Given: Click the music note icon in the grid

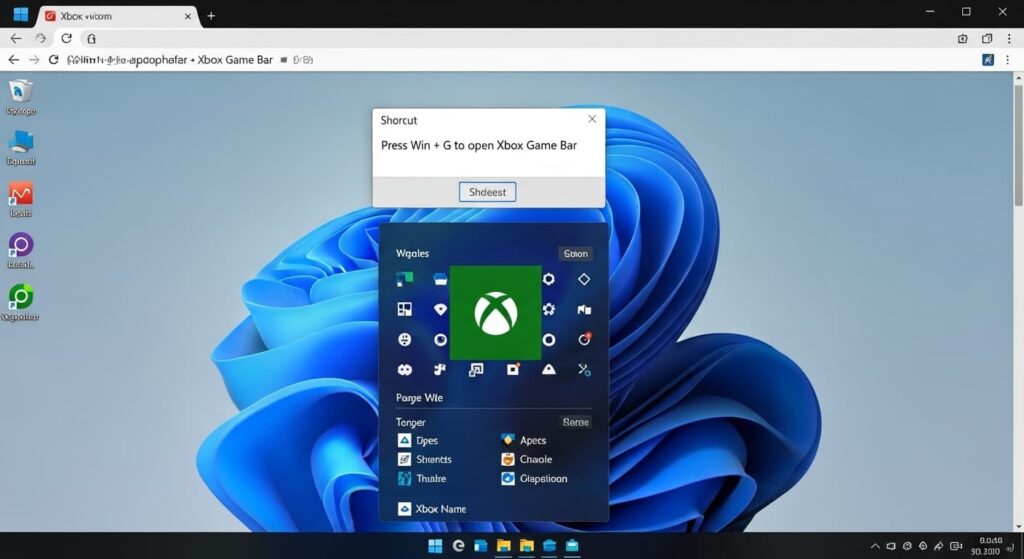Looking at the screenshot, I should 440,370.
